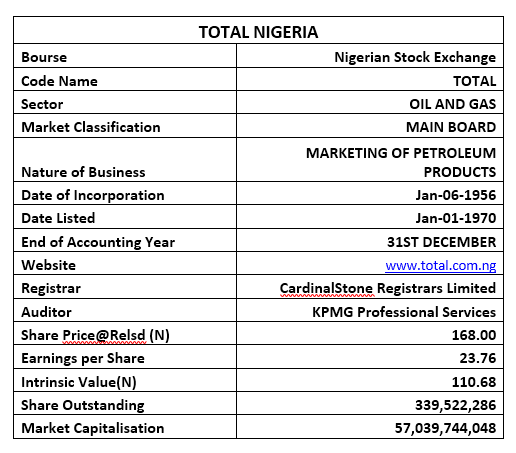Click the Bourse row label
This screenshot has width=516, height=453.
coord(44,57)
